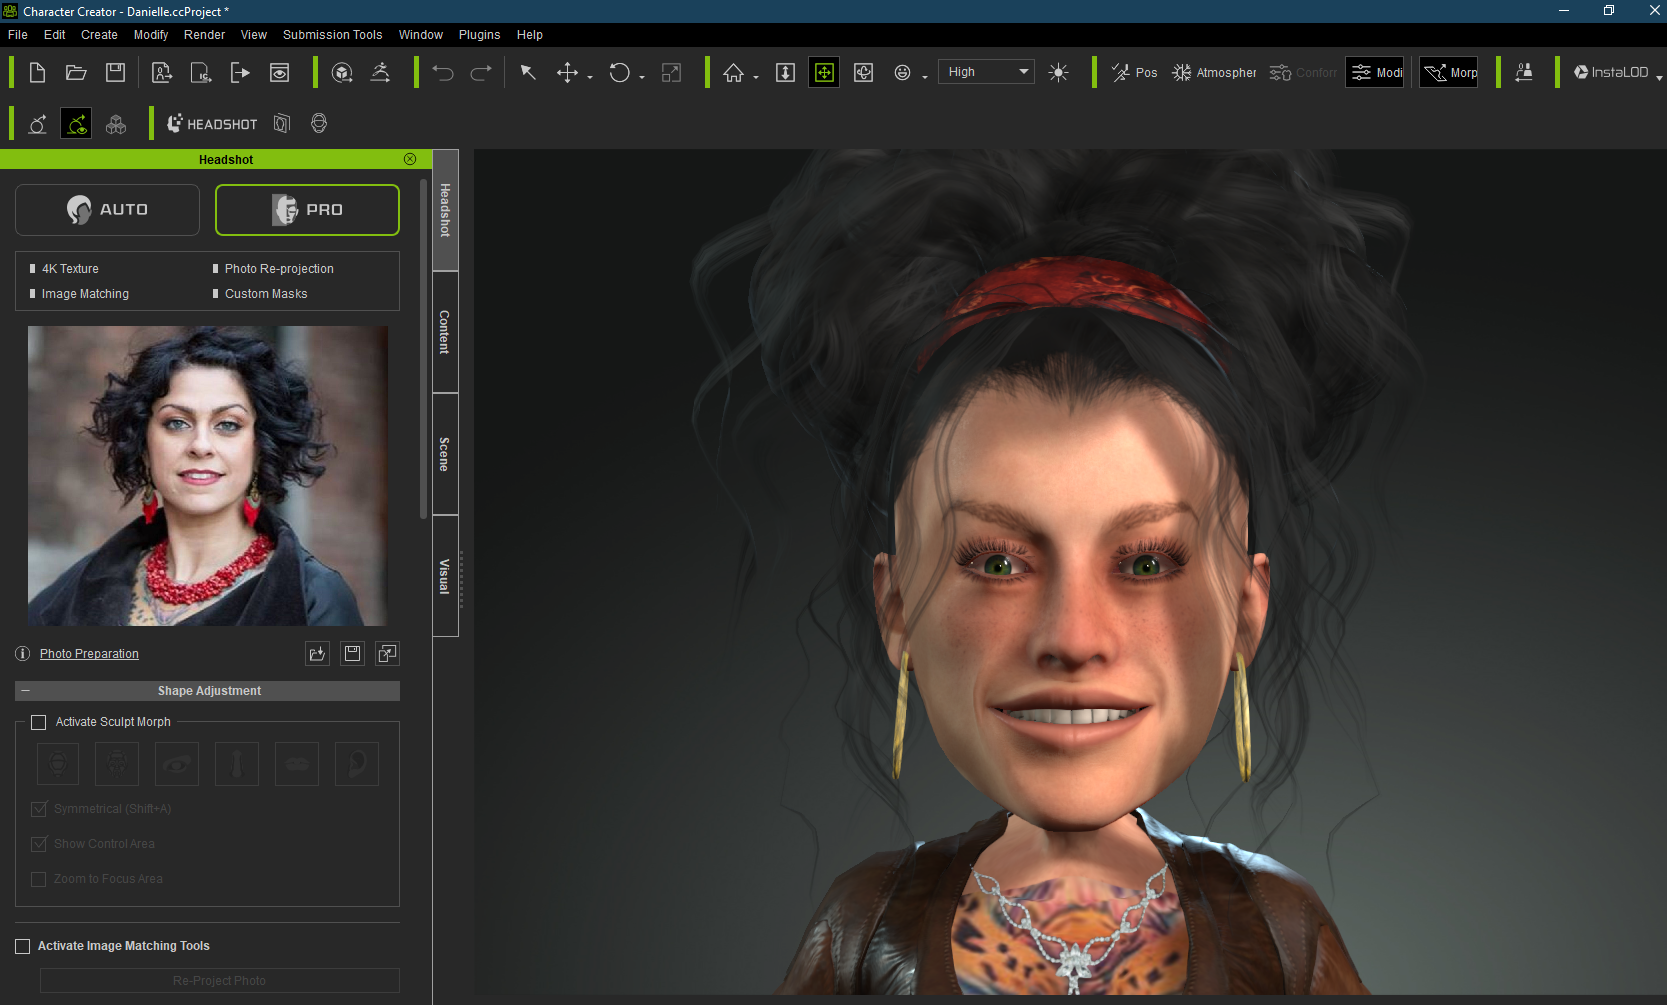This screenshot has width=1667, height=1005.
Task: Toggle the Show Control Area checkbox
Action: [39, 844]
